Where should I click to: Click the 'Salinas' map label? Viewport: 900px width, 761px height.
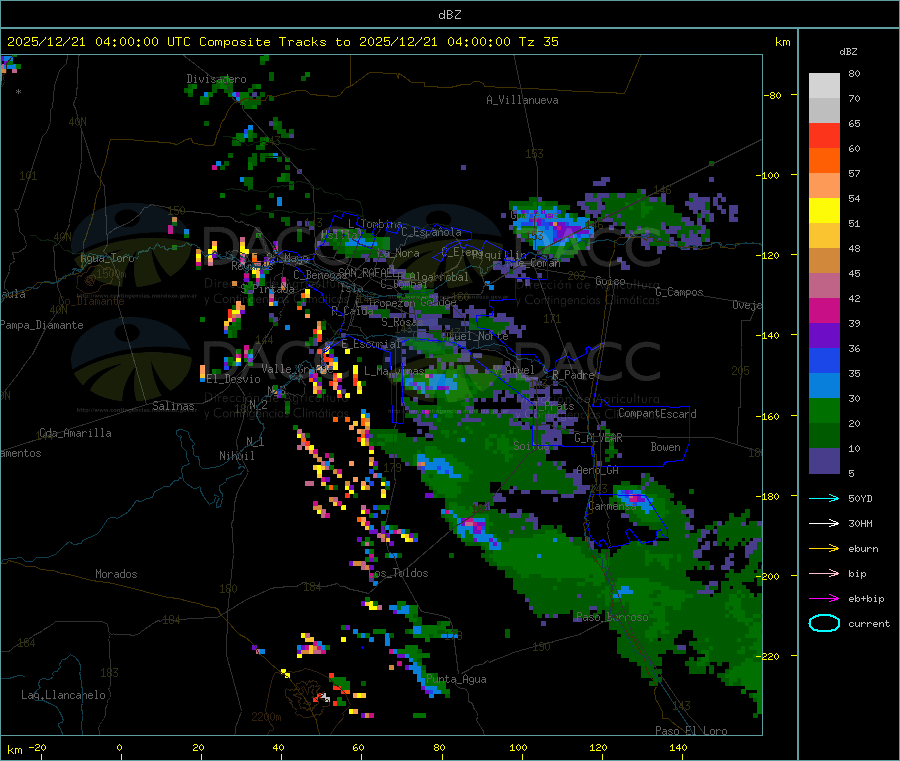click(x=173, y=406)
